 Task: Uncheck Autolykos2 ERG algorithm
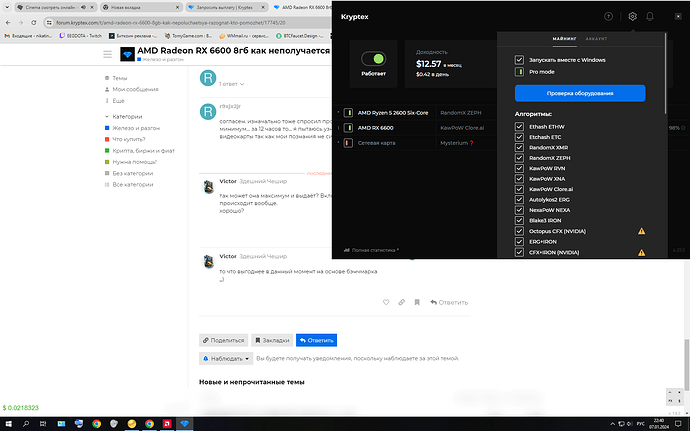(x=519, y=199)
